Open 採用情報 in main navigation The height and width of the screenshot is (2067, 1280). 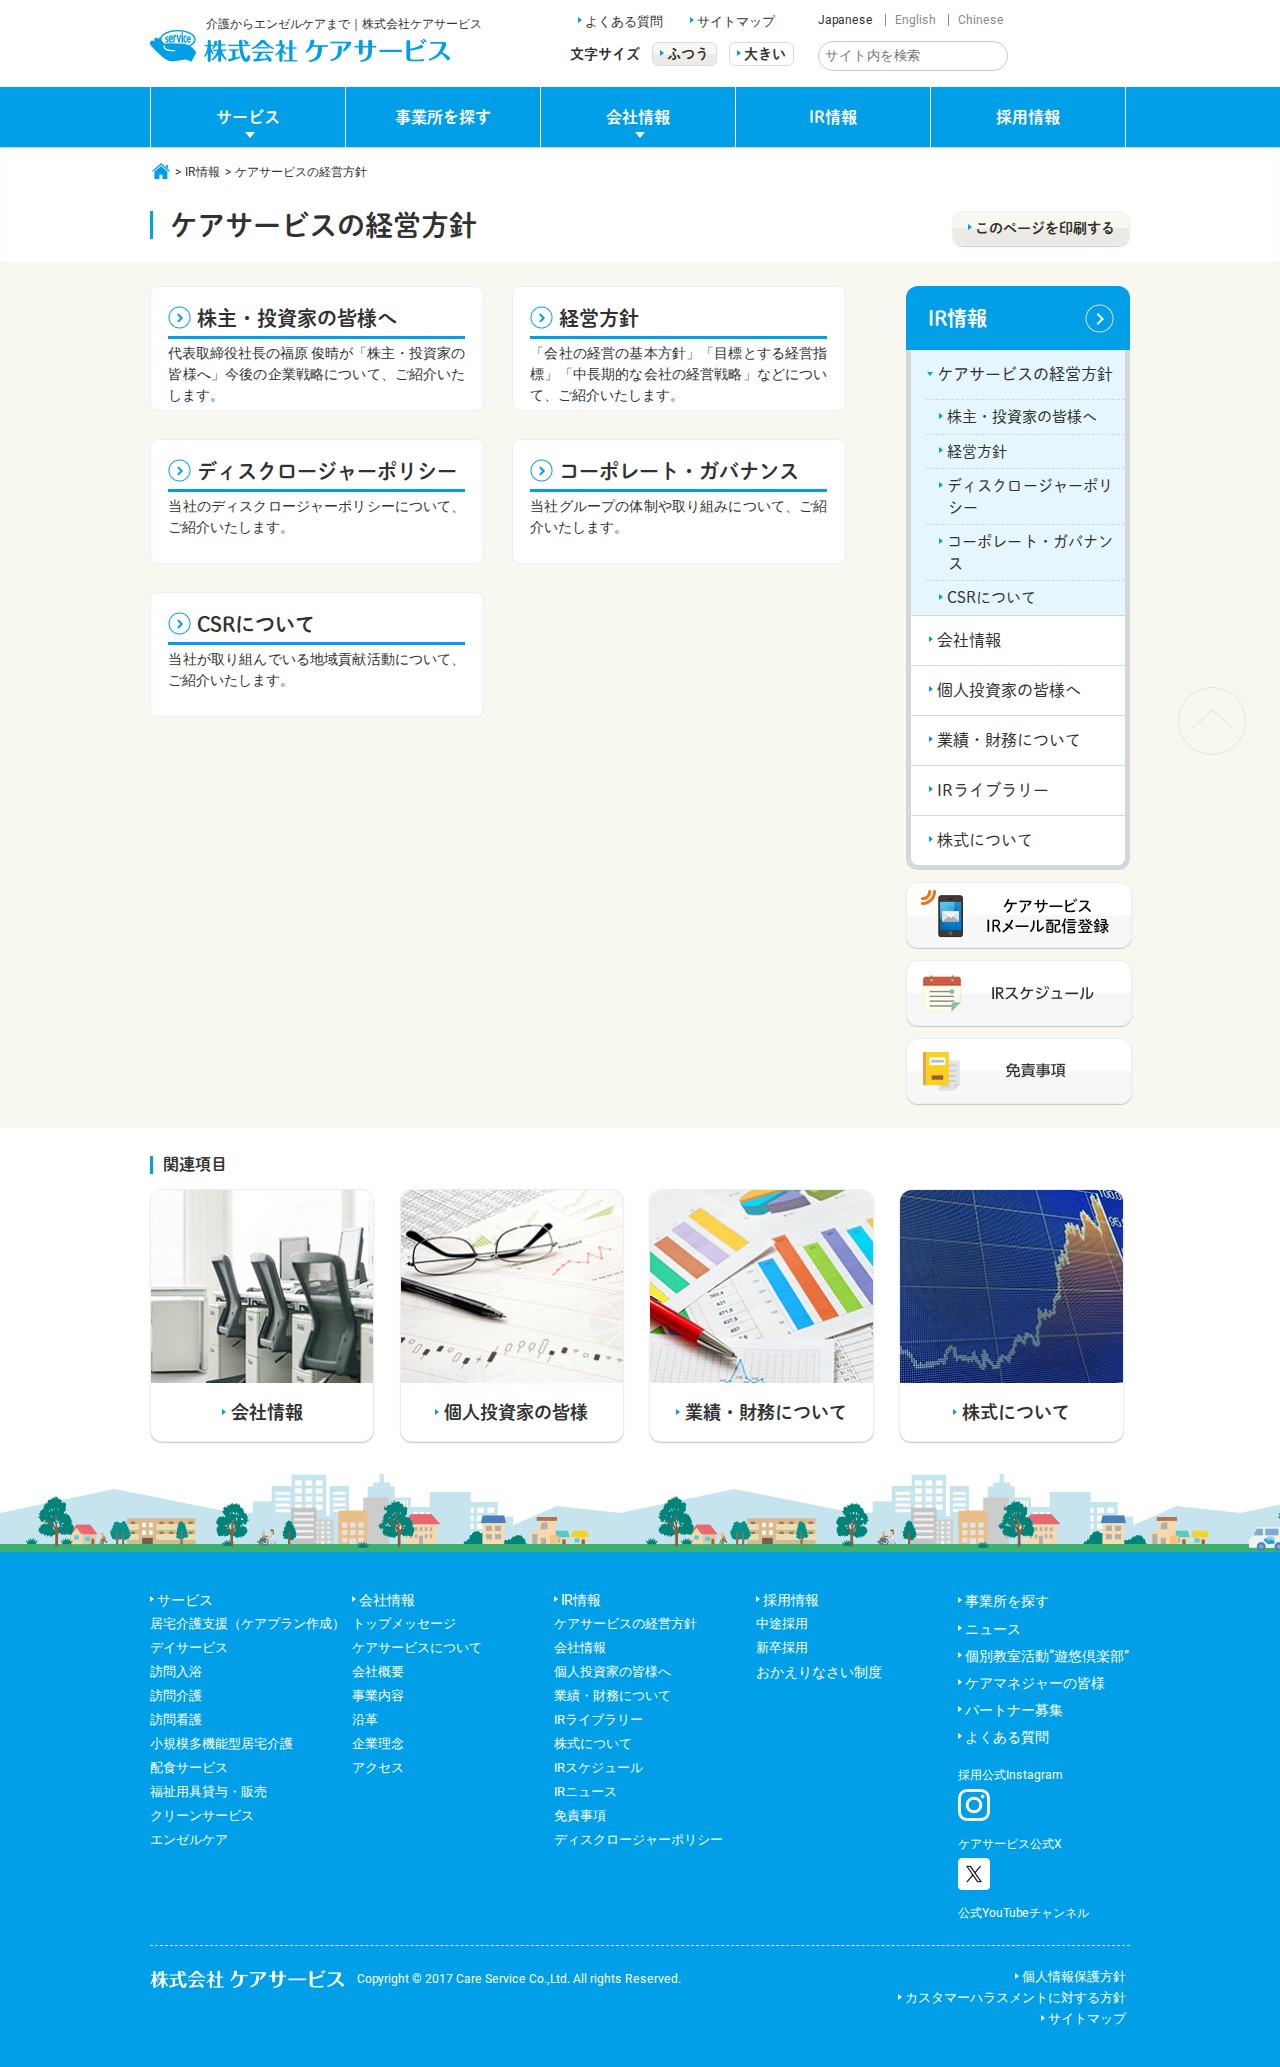tap(1028, 117)
